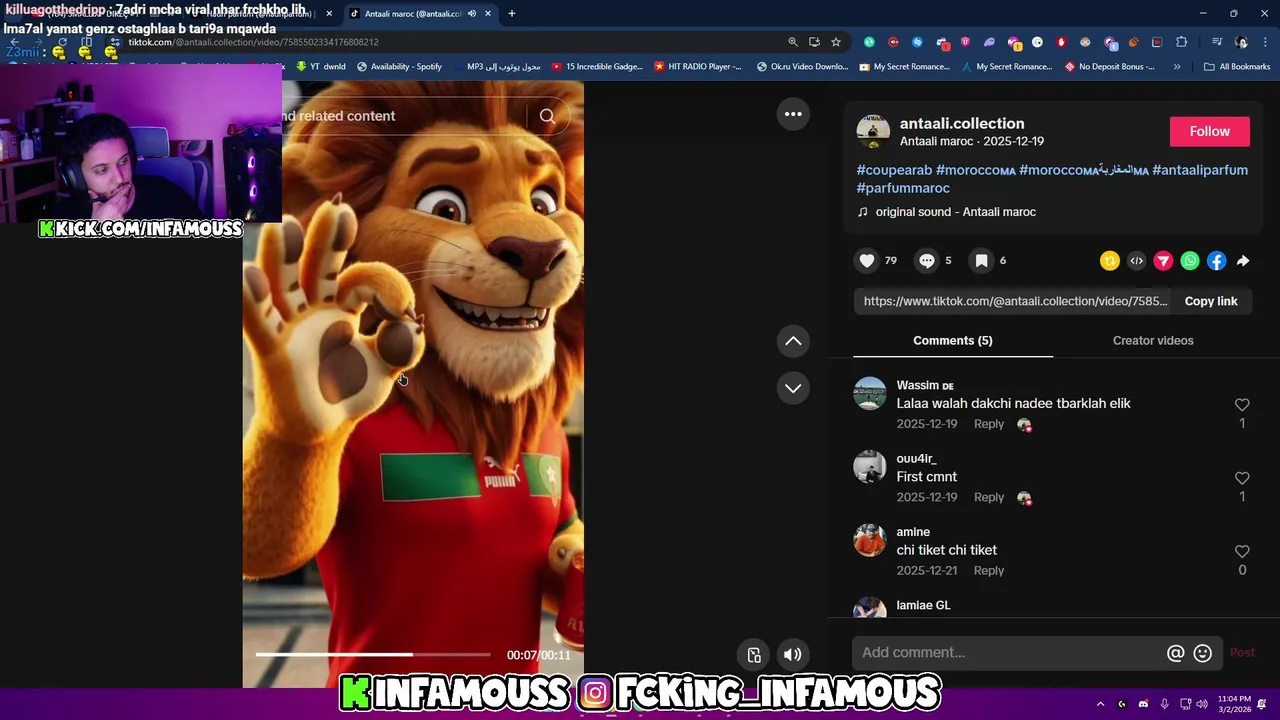Reply to ouu4ir_'s comment

989,497
